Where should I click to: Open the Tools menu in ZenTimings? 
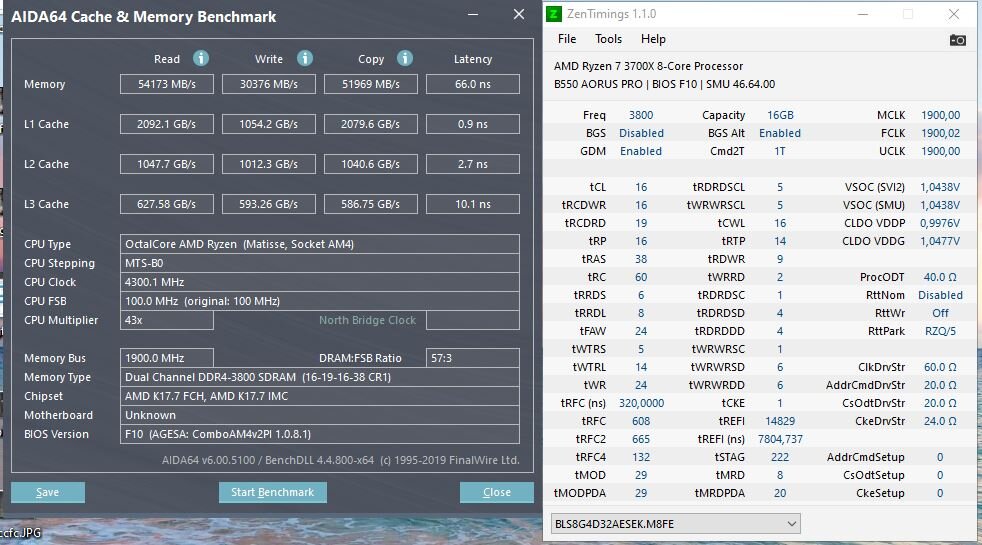tap(608, 39)
